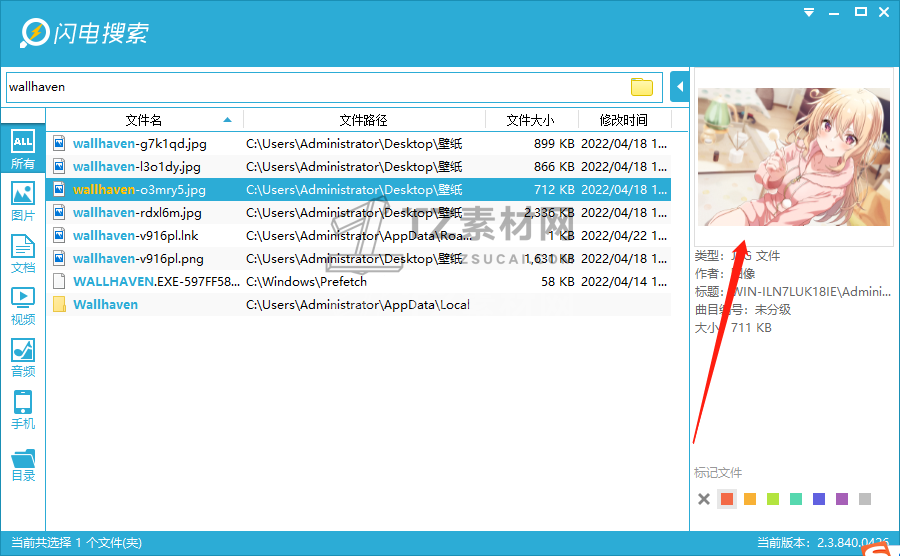Sort by the 修改时间 column header
900x556 pixels.
click(x=623, y=120)
